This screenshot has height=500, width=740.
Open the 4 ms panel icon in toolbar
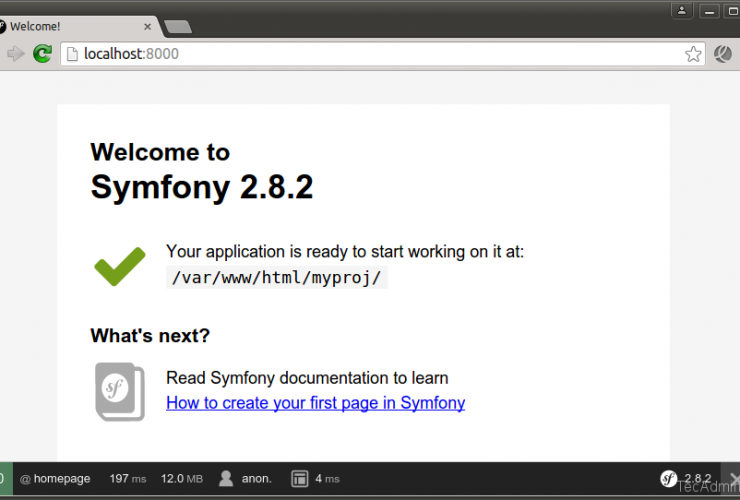299,479
